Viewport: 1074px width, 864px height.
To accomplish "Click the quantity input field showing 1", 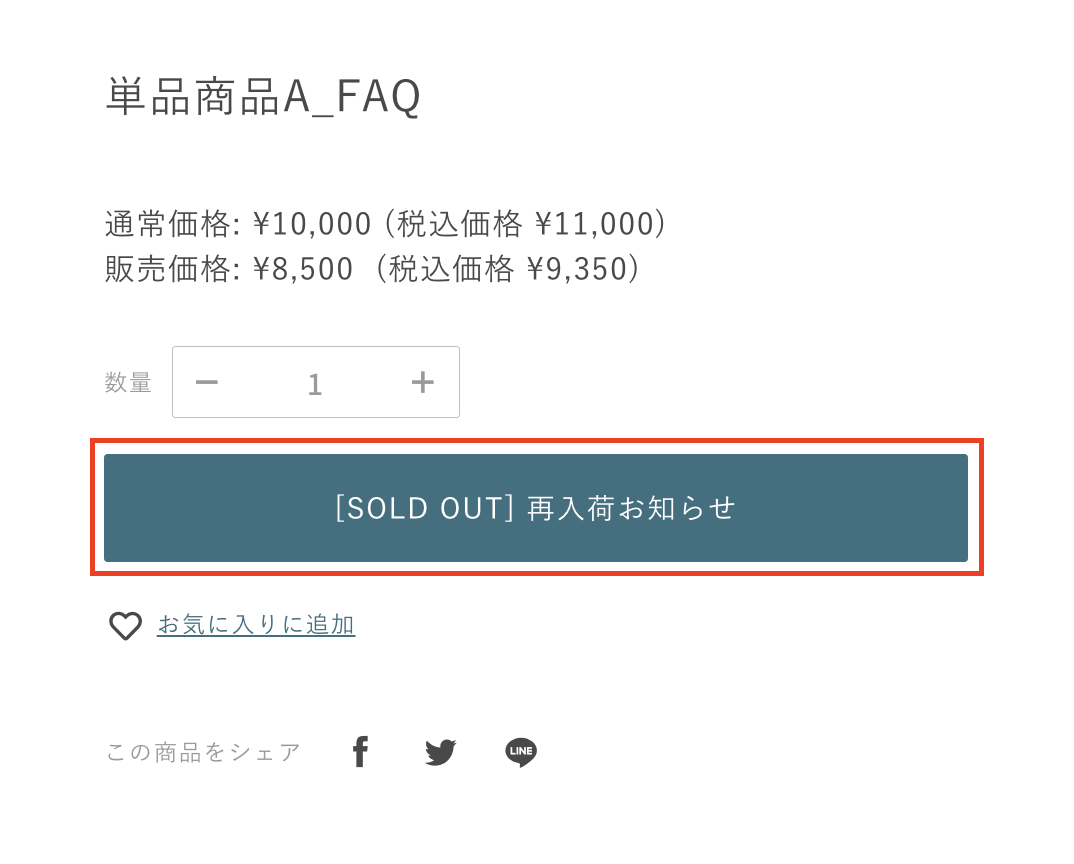I will tap(315, 383).
